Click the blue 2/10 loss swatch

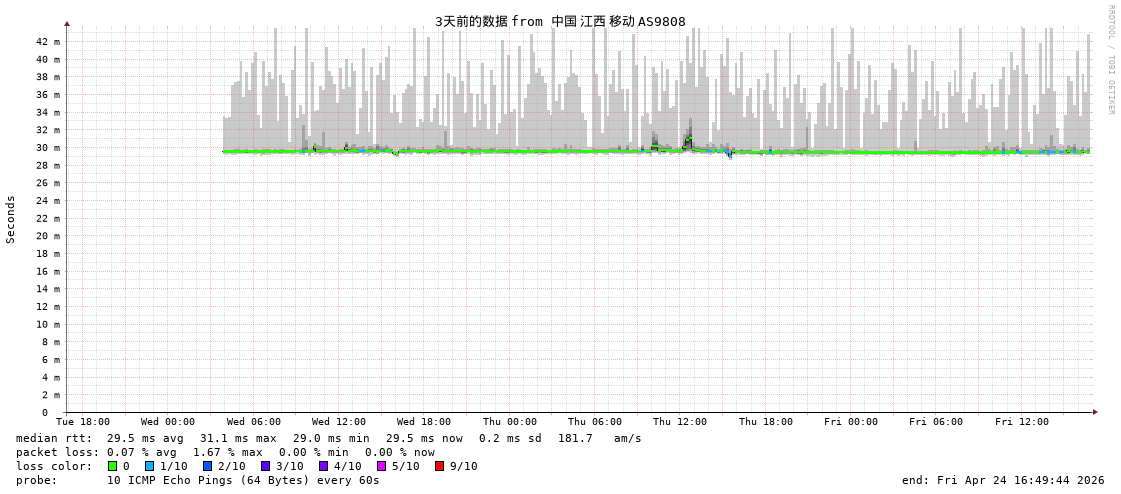pyautogui.click(x=207, y=466)
